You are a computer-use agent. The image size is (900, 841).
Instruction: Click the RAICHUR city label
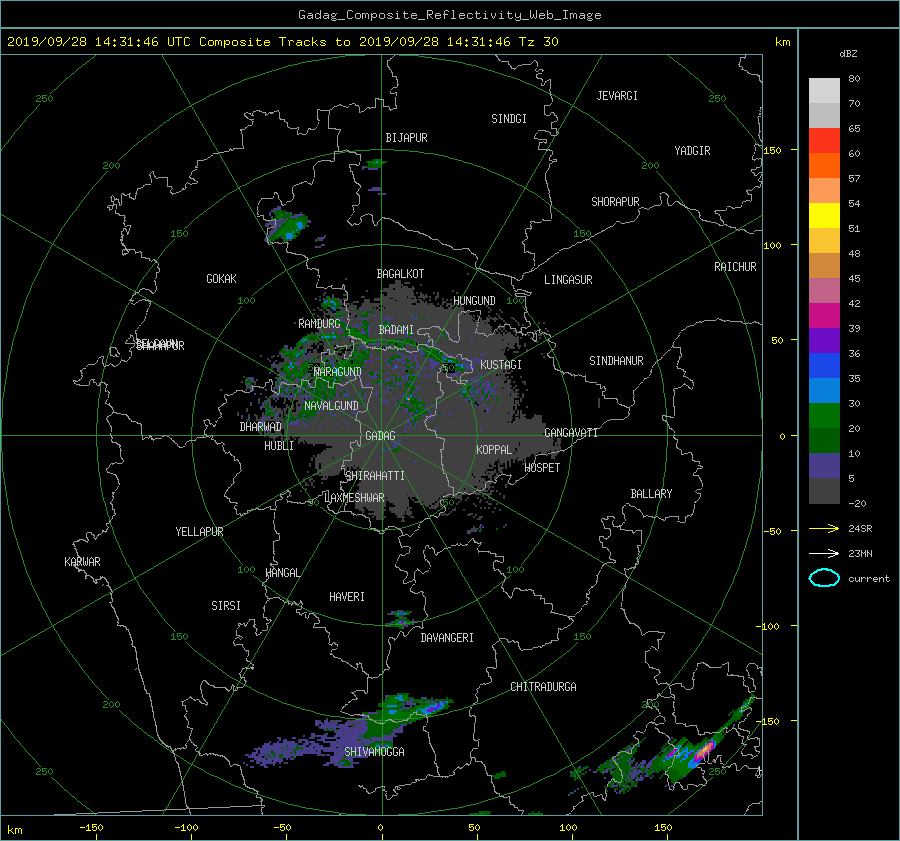[735, 267]
